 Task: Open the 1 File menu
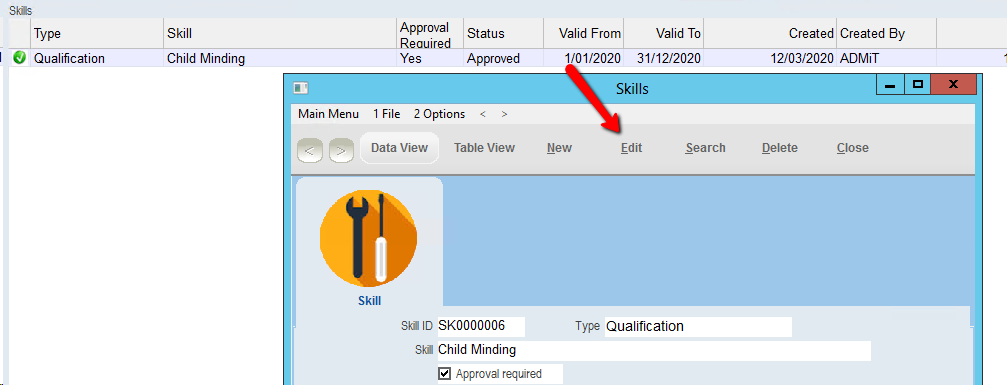click(x=387, y=114)
